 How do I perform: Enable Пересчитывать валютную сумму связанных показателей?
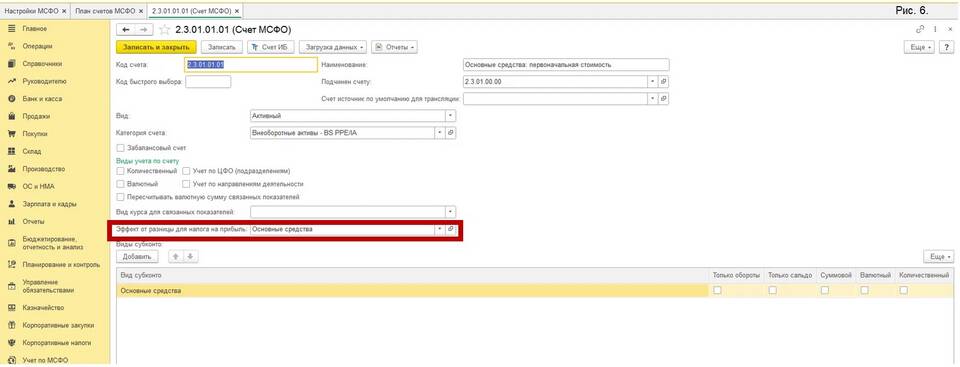[x=120, y=197]
